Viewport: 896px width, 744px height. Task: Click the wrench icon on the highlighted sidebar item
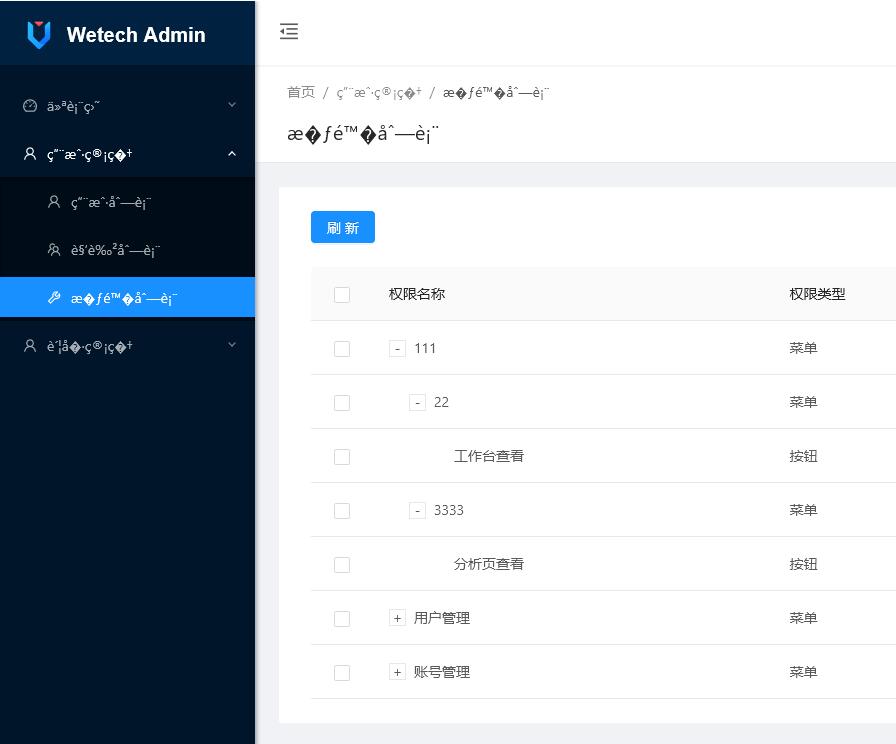pyautogui.click(x=52, y=298)
